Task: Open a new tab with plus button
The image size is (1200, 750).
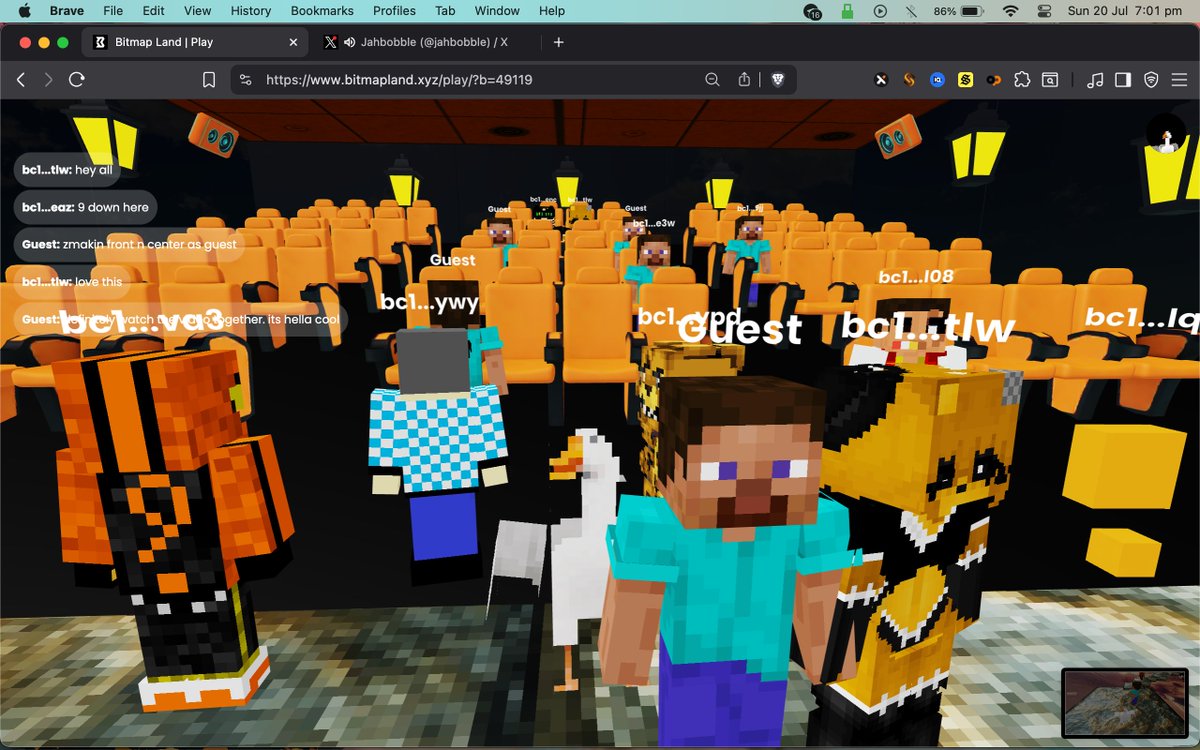Action: (559, 42)
